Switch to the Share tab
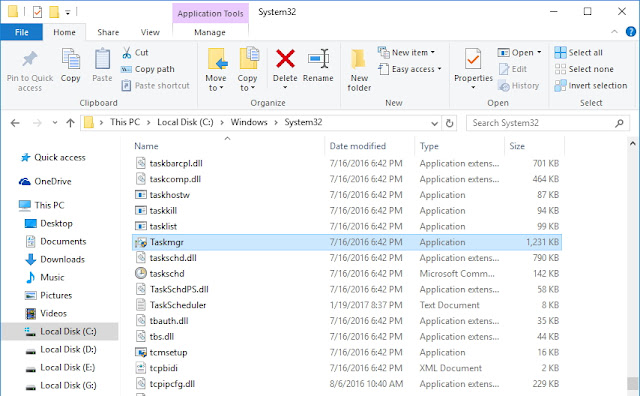This screenshot has width=640, height=396. click(108, 32)
